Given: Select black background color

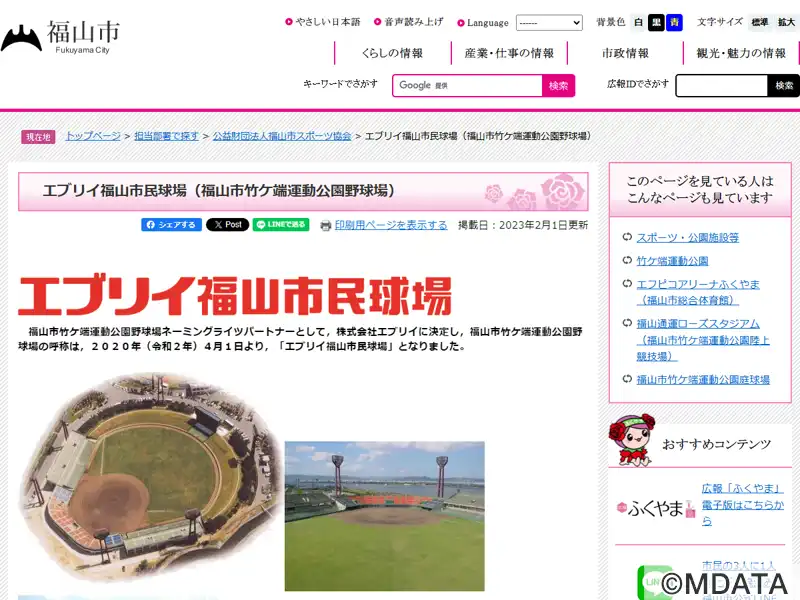Looking at the screenshot, I should pyautogui.click(x=656, y=22).
